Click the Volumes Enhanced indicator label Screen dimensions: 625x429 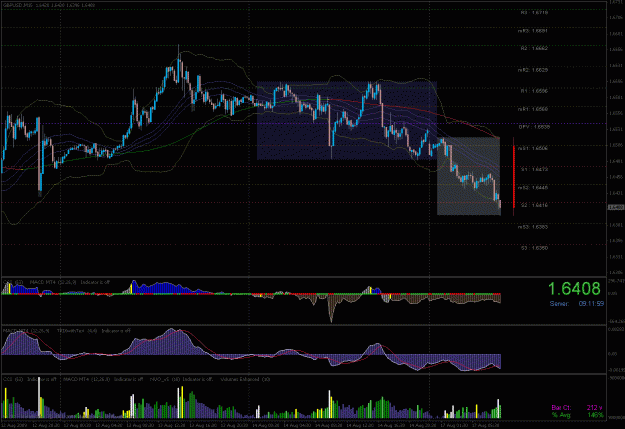[245, 379]
